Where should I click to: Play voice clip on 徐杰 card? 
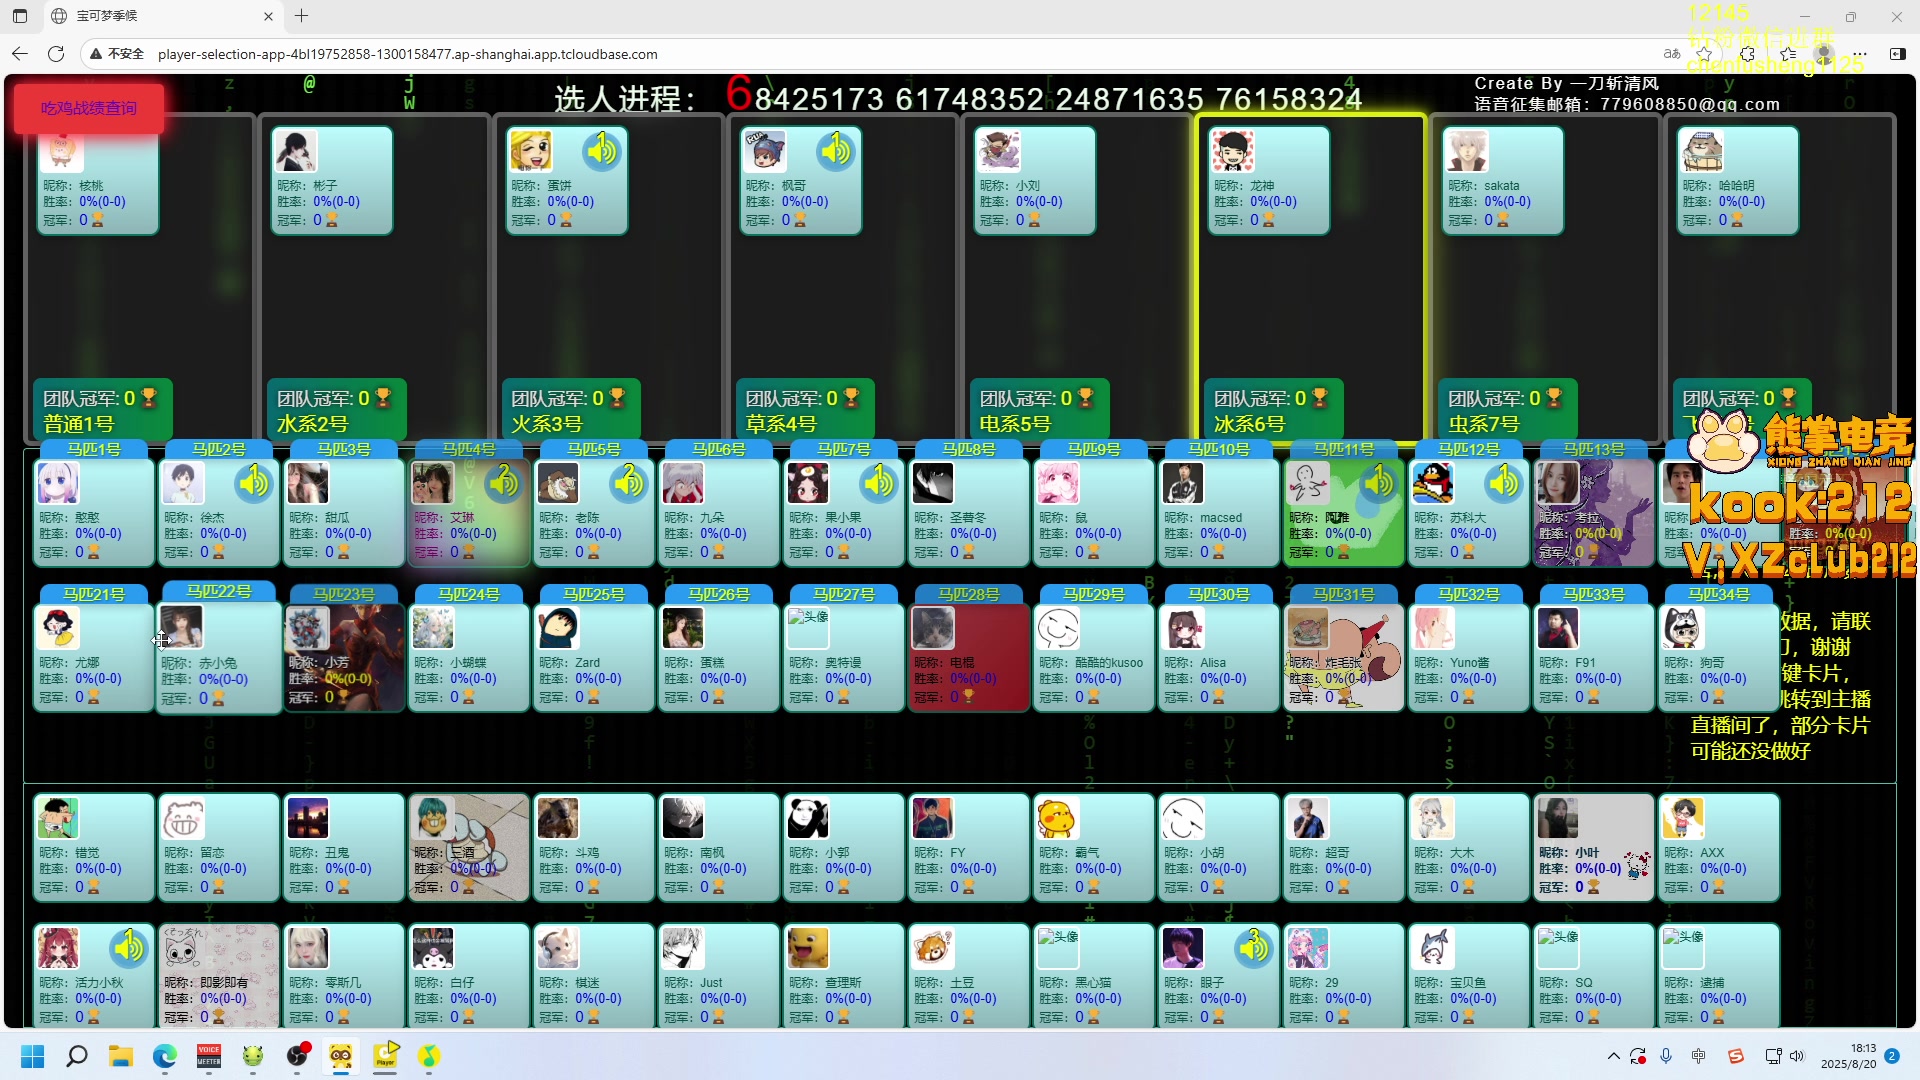coord(253,484)
